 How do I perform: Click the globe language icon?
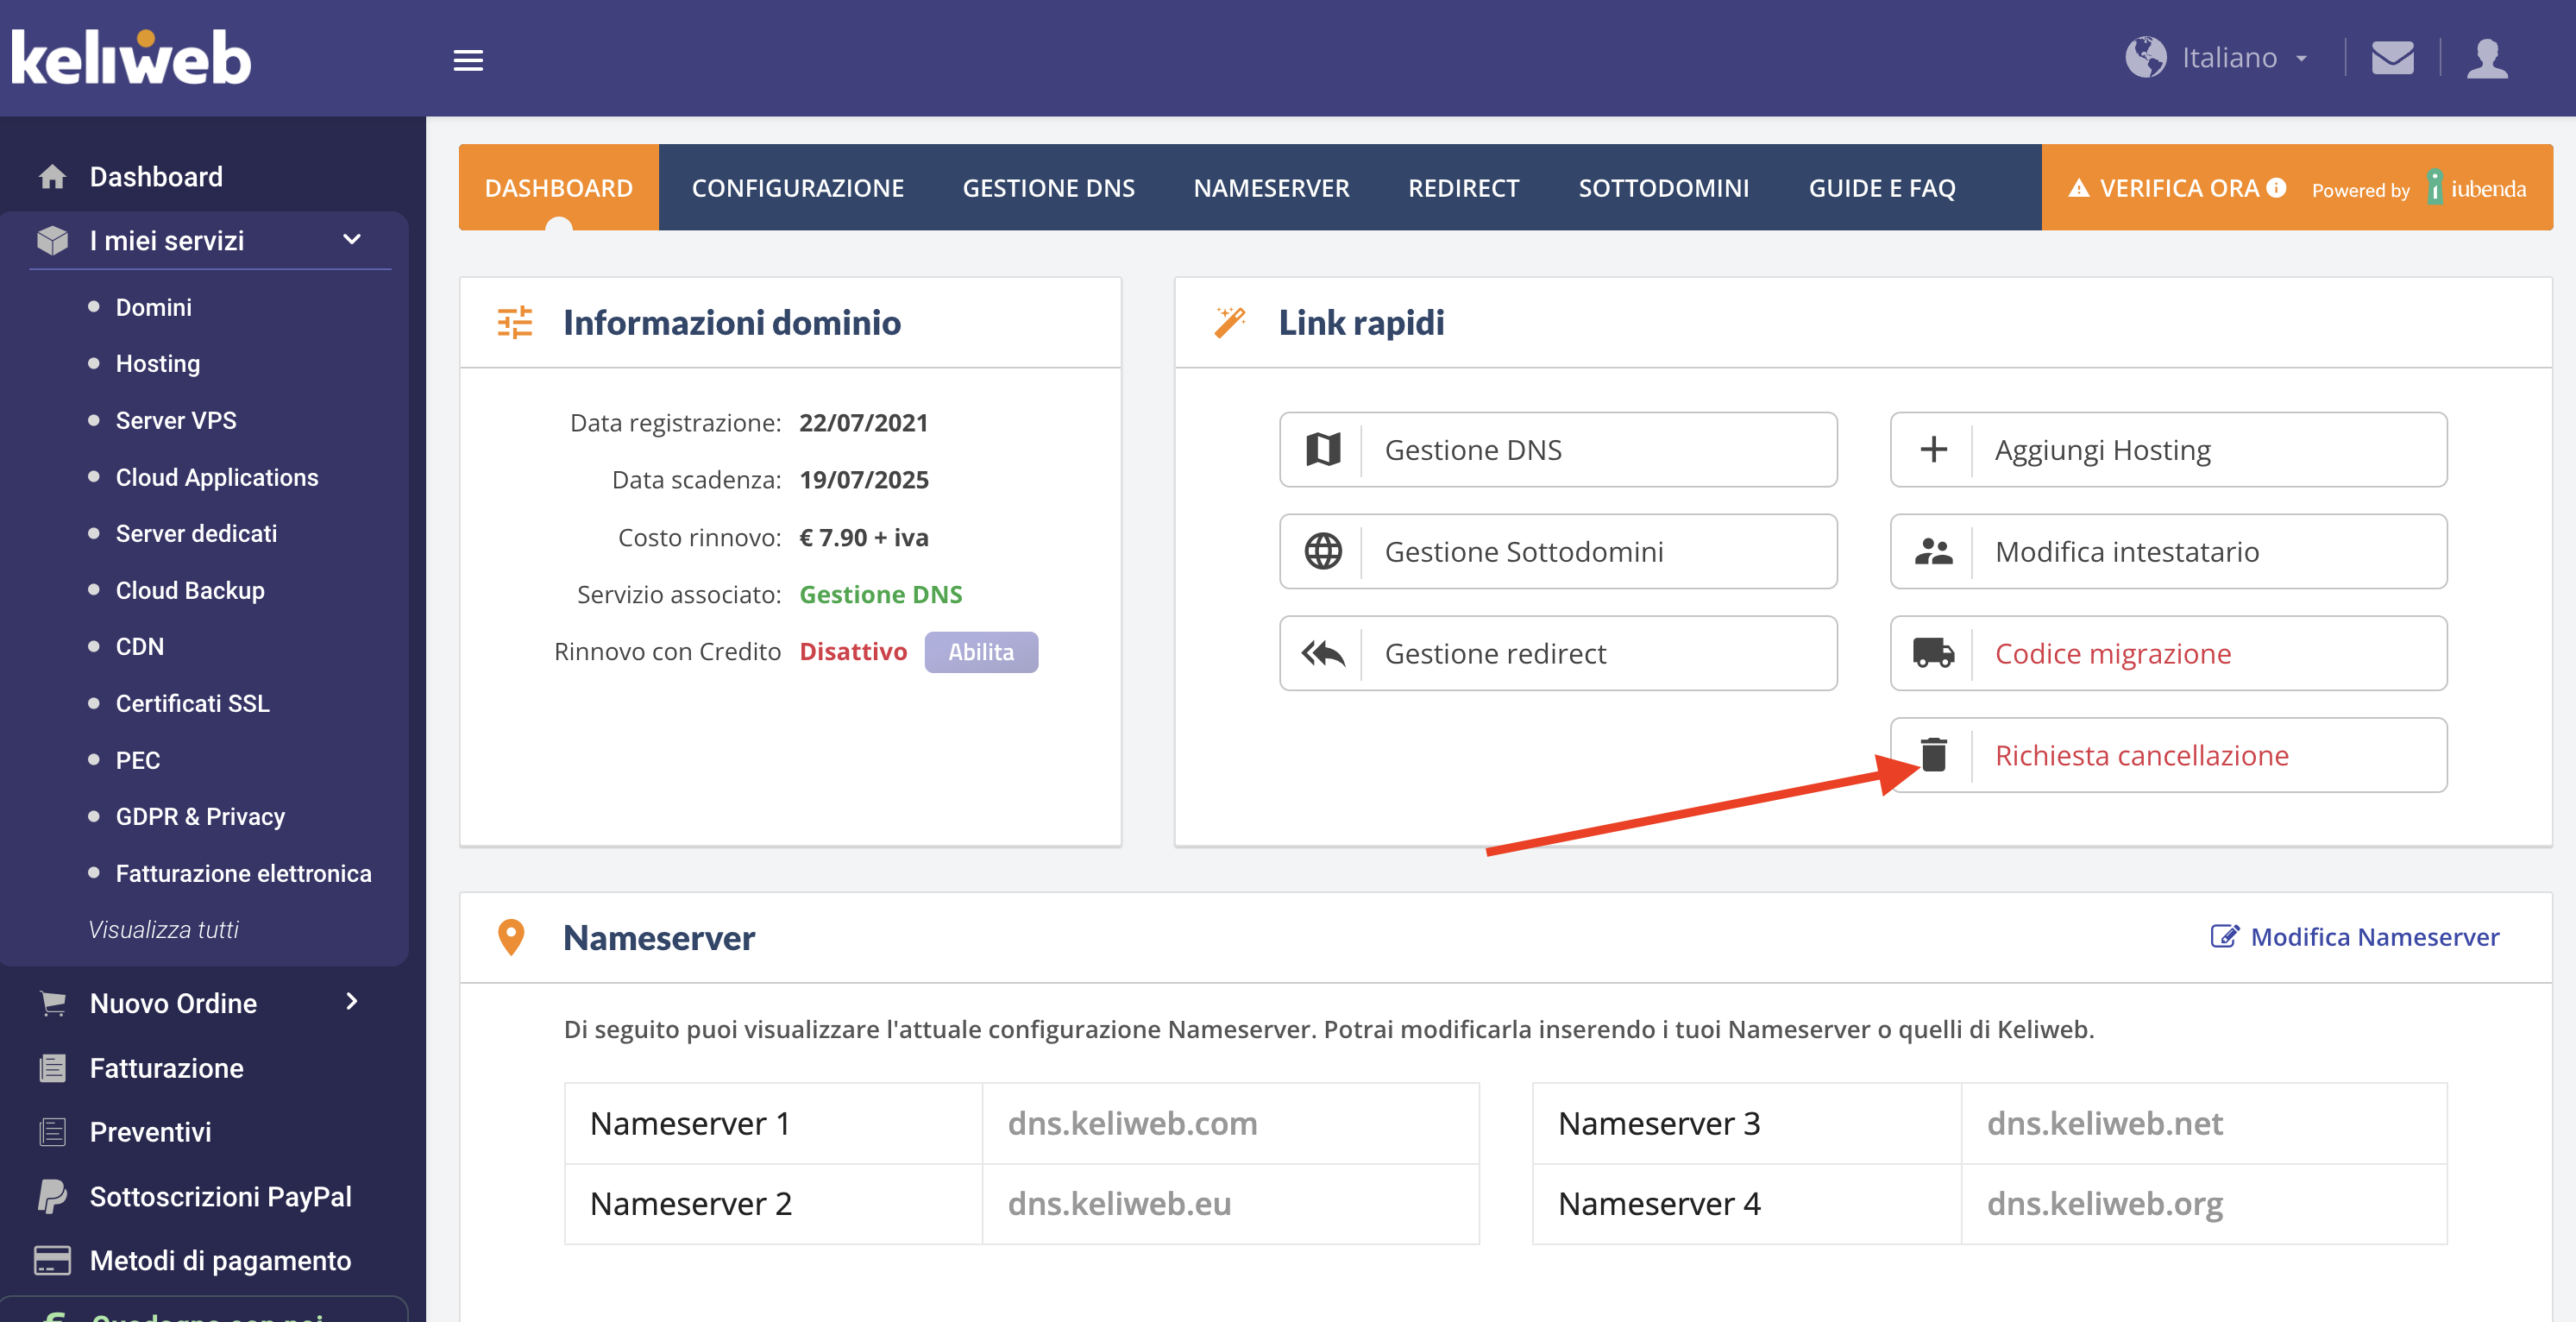click(x=2146, y=57)
